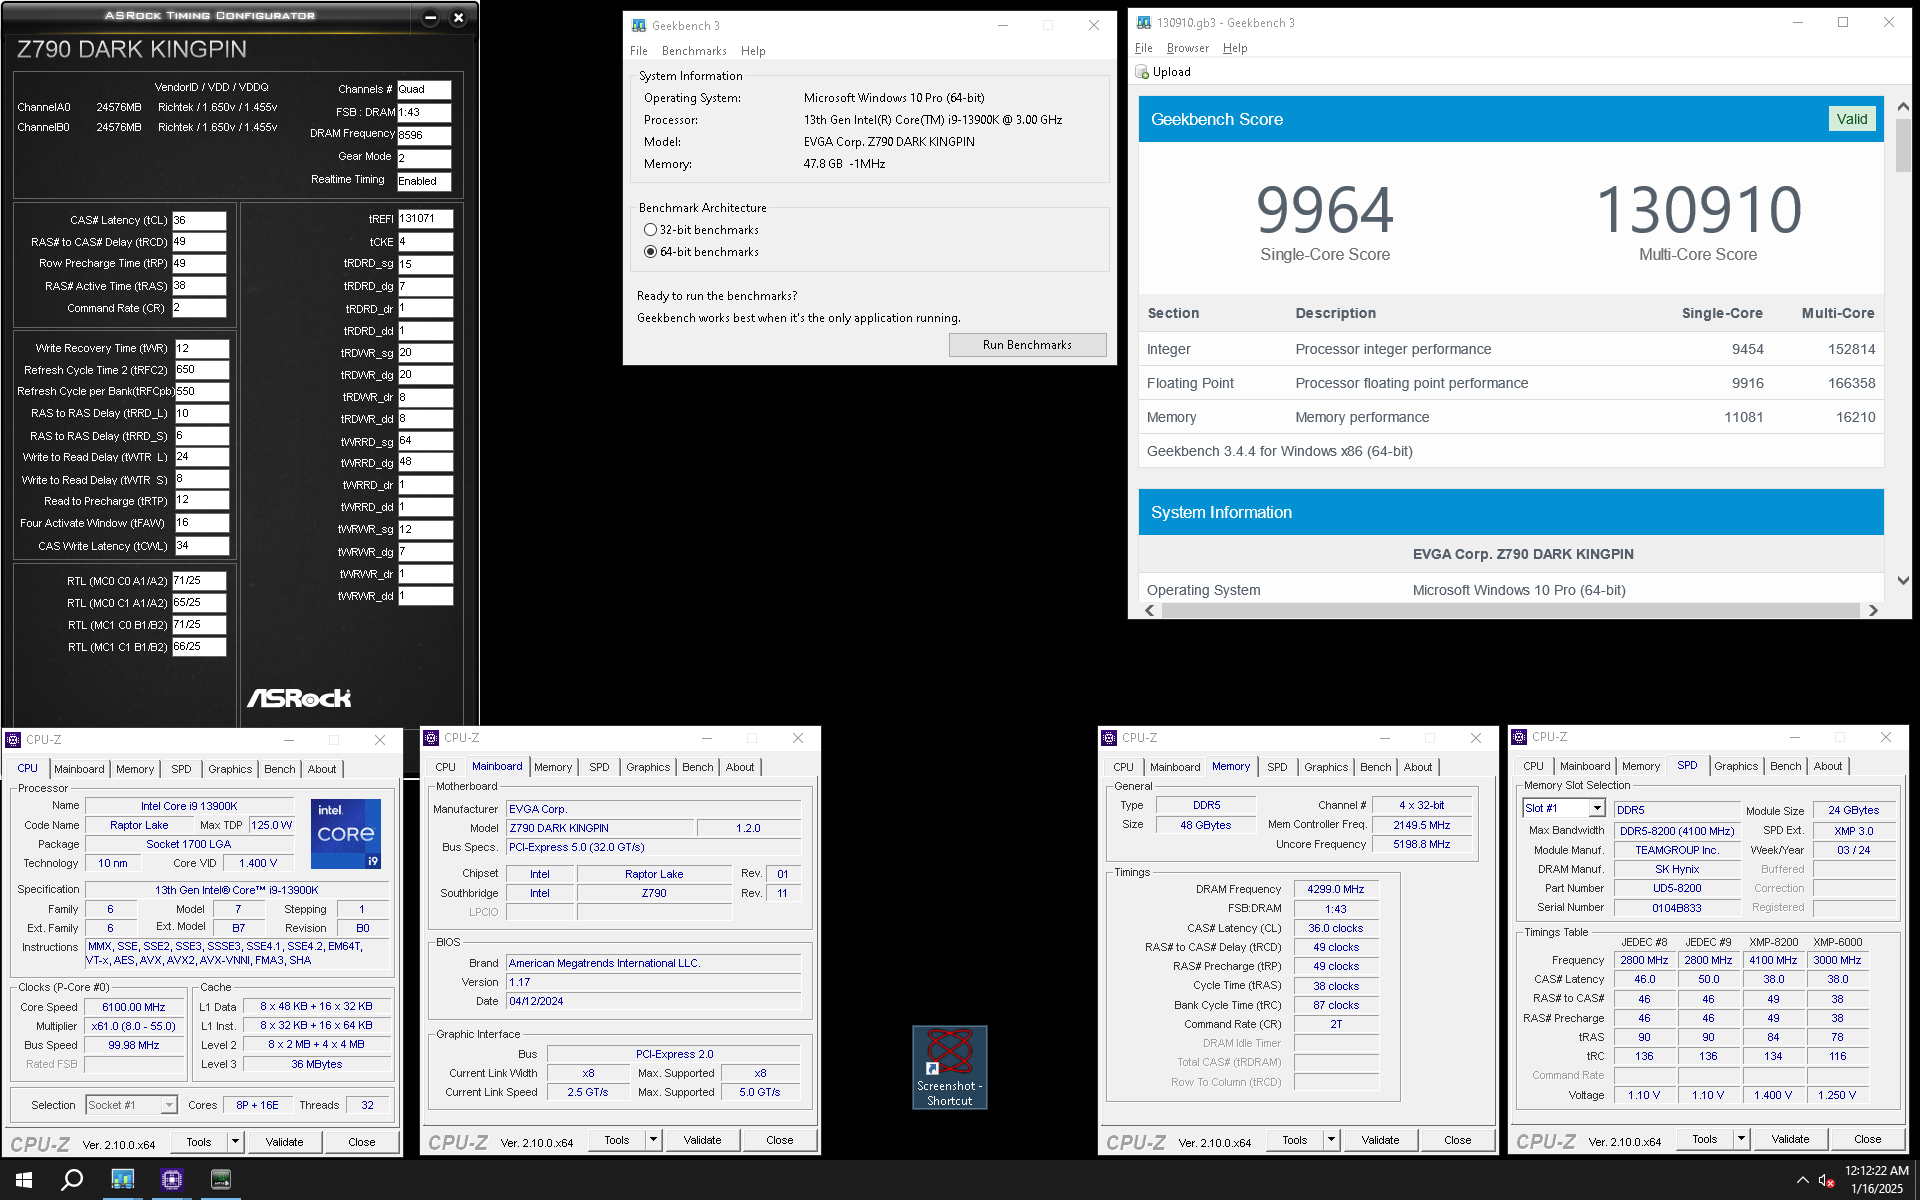Open Benchmarks menu in Geekbench 3
Image resolution: width=1920 pixels, height=1200 pixels.
[x=694, y=51]
